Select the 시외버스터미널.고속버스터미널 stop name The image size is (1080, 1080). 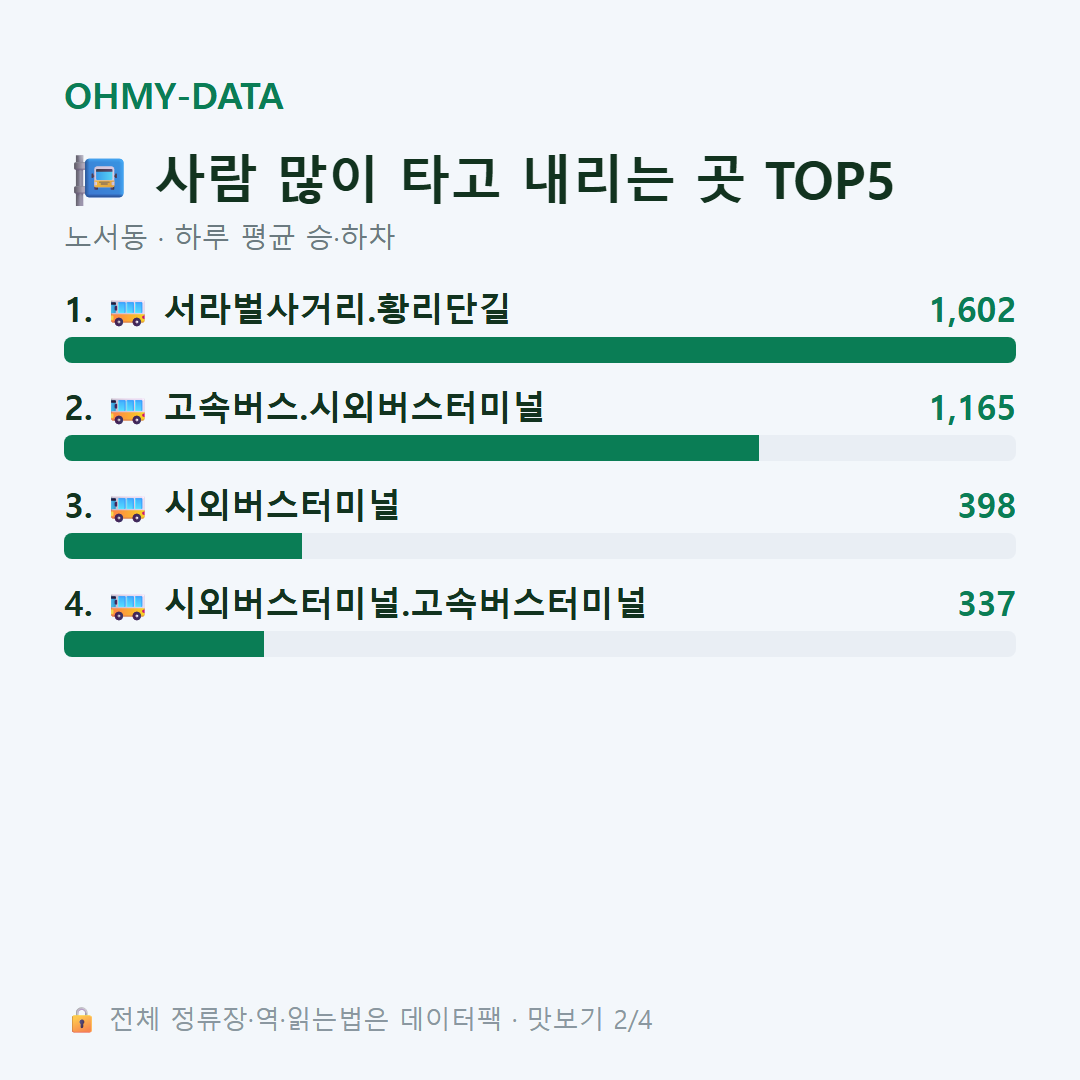(405, 603)
